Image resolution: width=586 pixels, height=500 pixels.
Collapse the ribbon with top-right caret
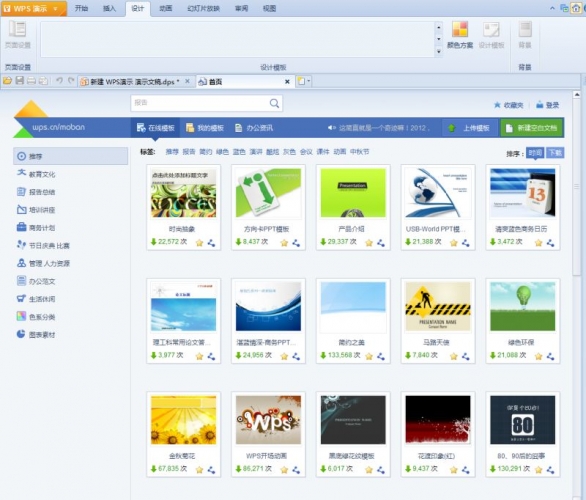pos(552,8)
